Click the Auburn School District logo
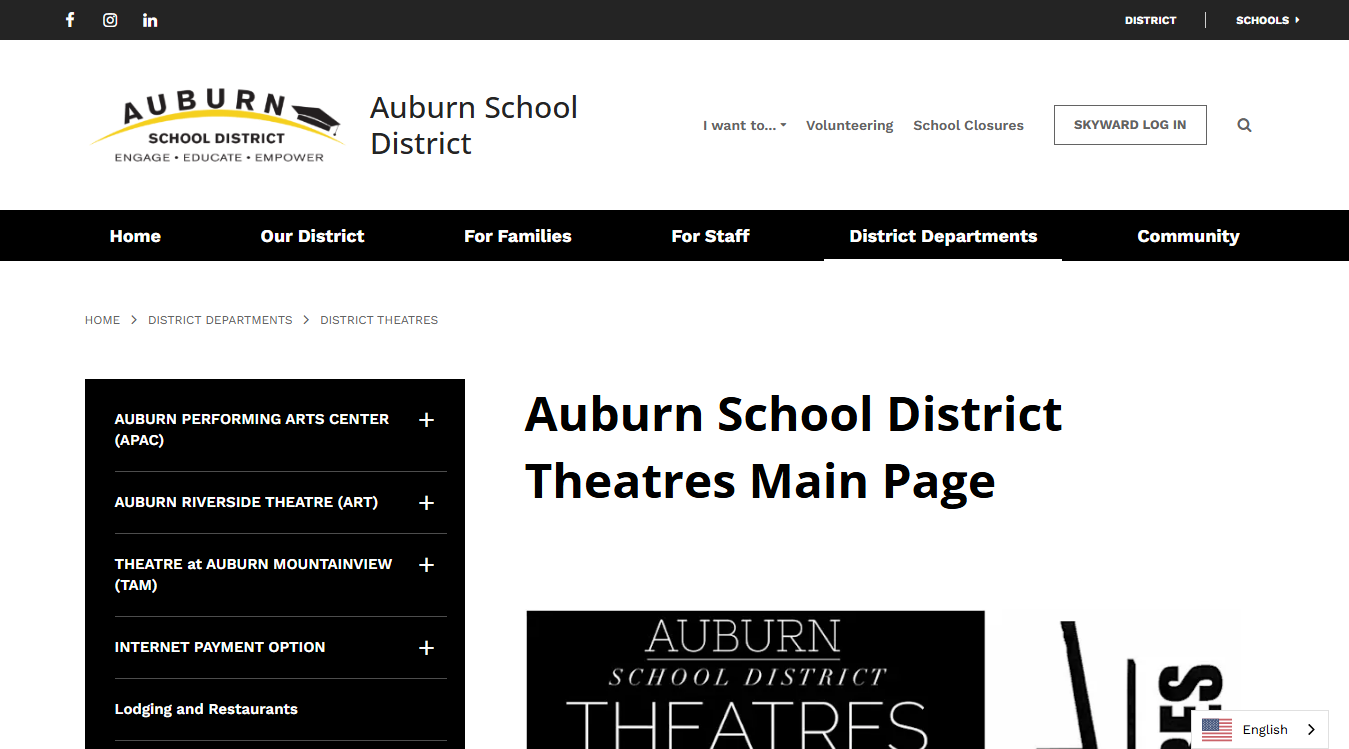Image resolution: width=1349 pixels, height=749 pixels. tap(216, 126)
